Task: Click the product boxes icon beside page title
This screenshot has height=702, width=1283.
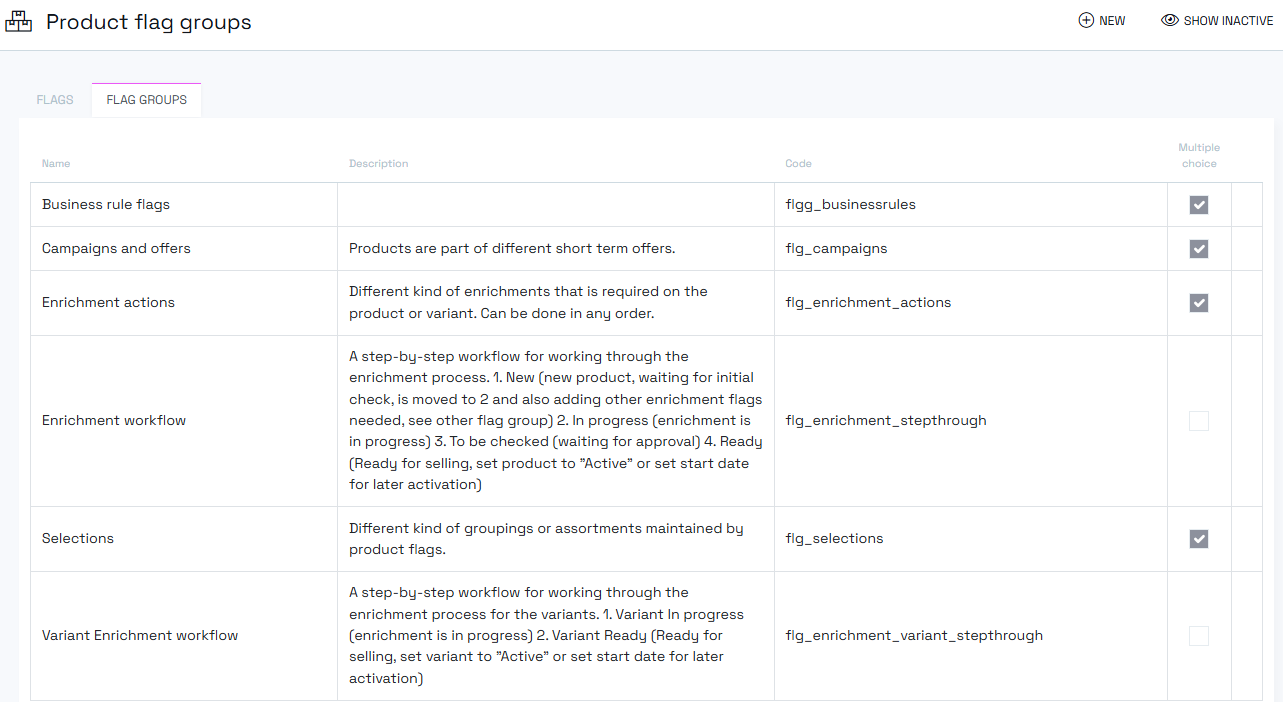Action: tap(19, 21)
